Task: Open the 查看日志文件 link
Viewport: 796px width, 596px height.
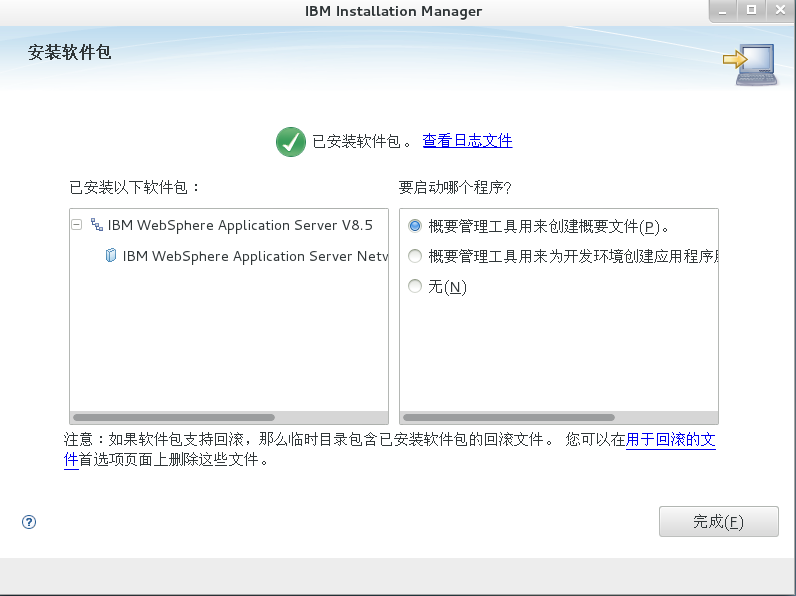Action: (x=467, y=141)
